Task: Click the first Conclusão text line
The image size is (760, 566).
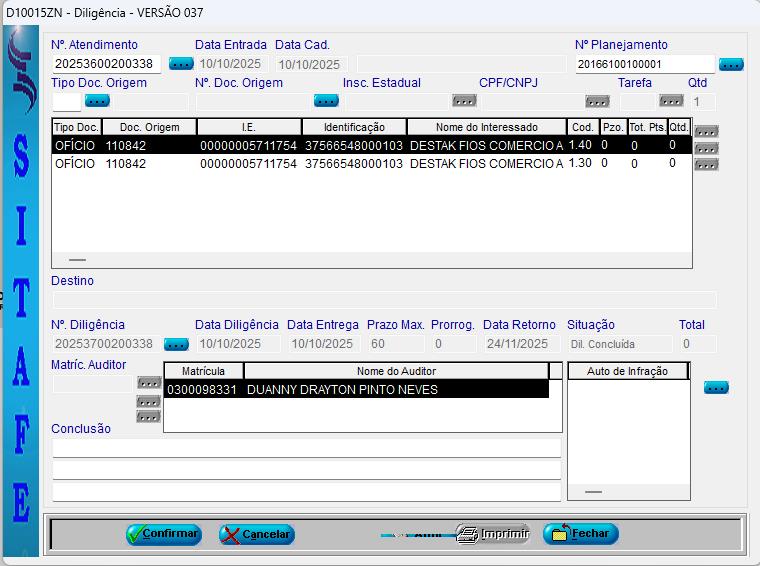Action: tap(306, 448)
